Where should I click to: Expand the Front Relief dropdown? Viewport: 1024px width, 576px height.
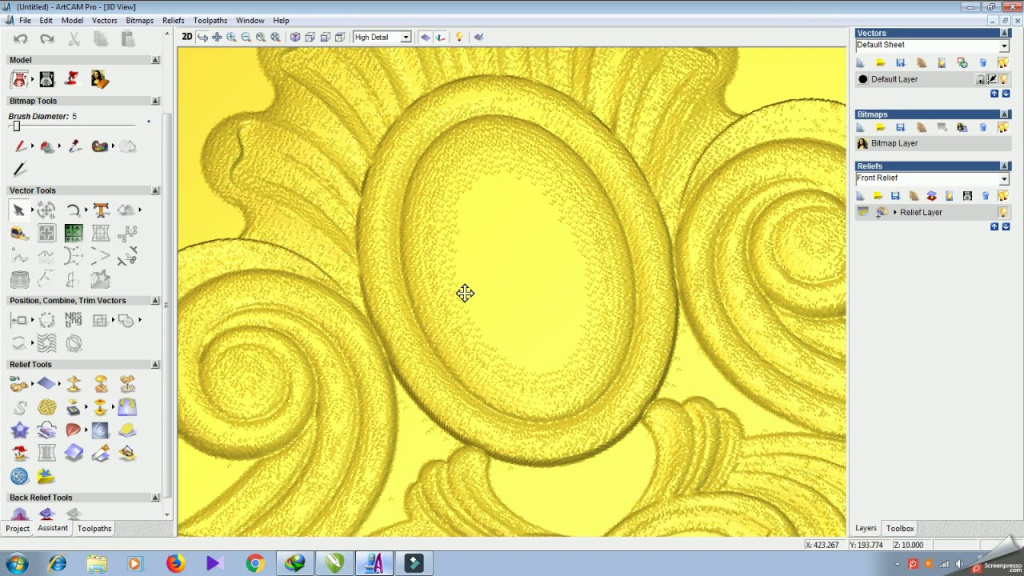click(1004, 178)
